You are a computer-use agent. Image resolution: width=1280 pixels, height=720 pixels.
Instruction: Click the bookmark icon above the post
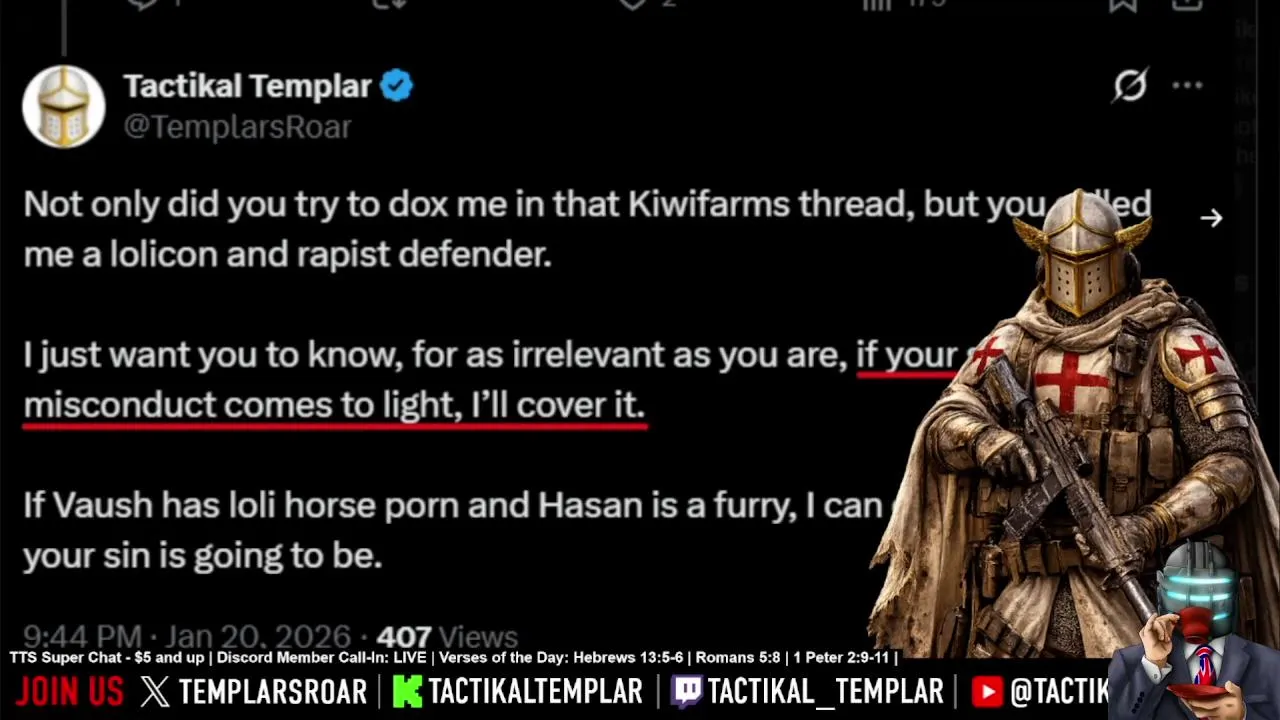pos(1122,5)
